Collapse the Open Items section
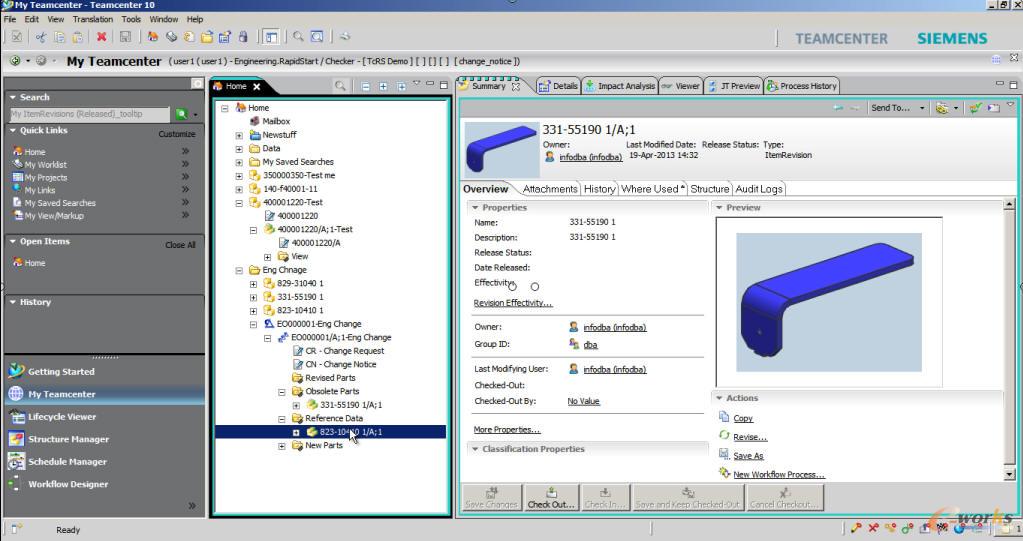 point(12,241)
